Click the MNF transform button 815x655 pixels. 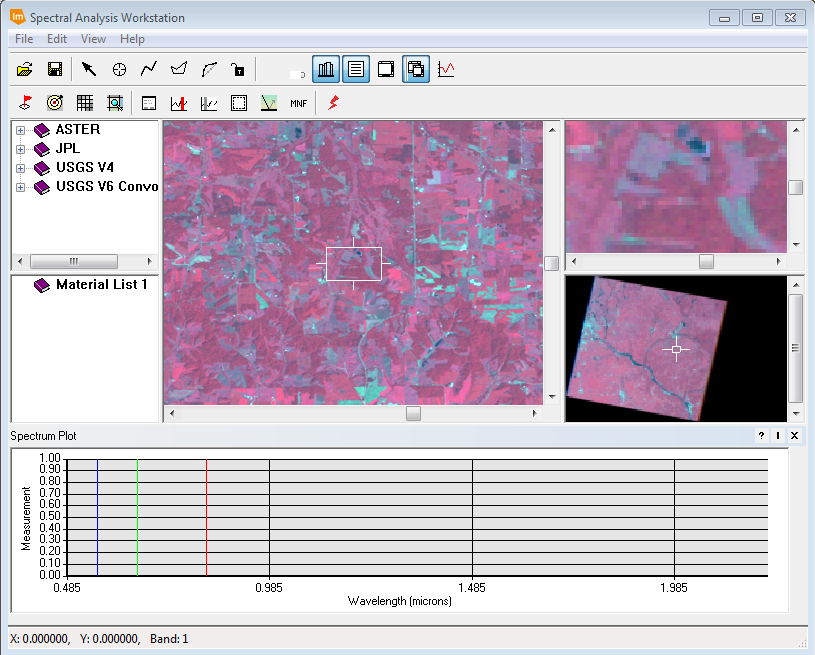point(298,103)
